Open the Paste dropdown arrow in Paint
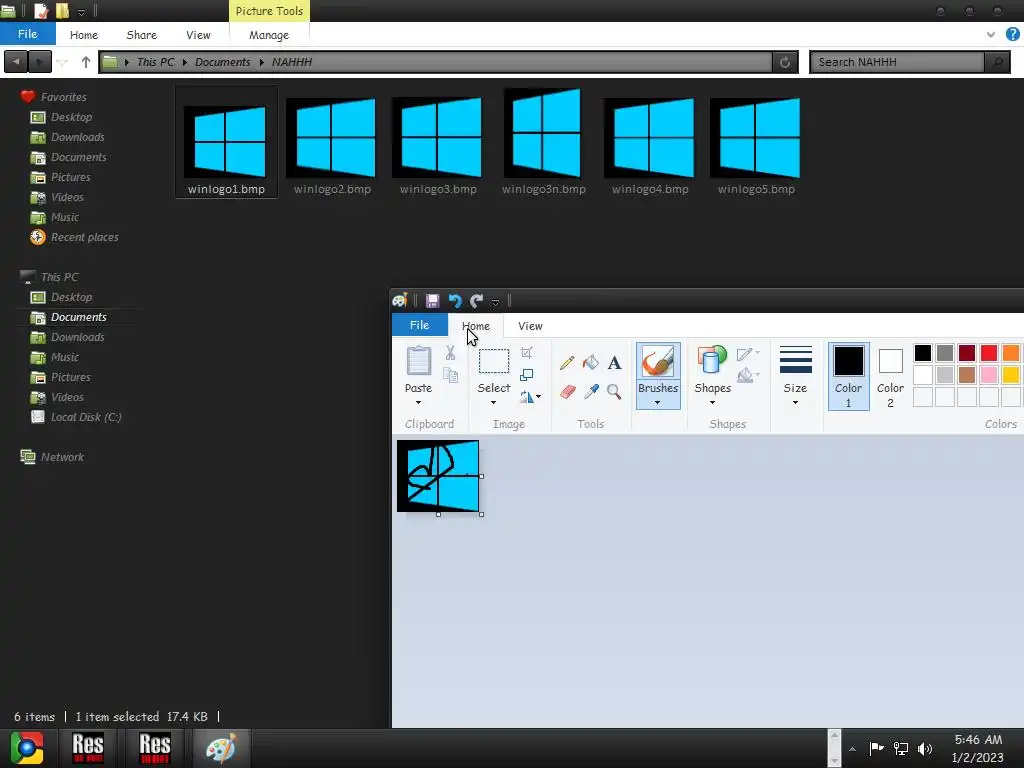The width and height of the screenshot is (1024, 768). pyautogui.click(x=418, y=402)
